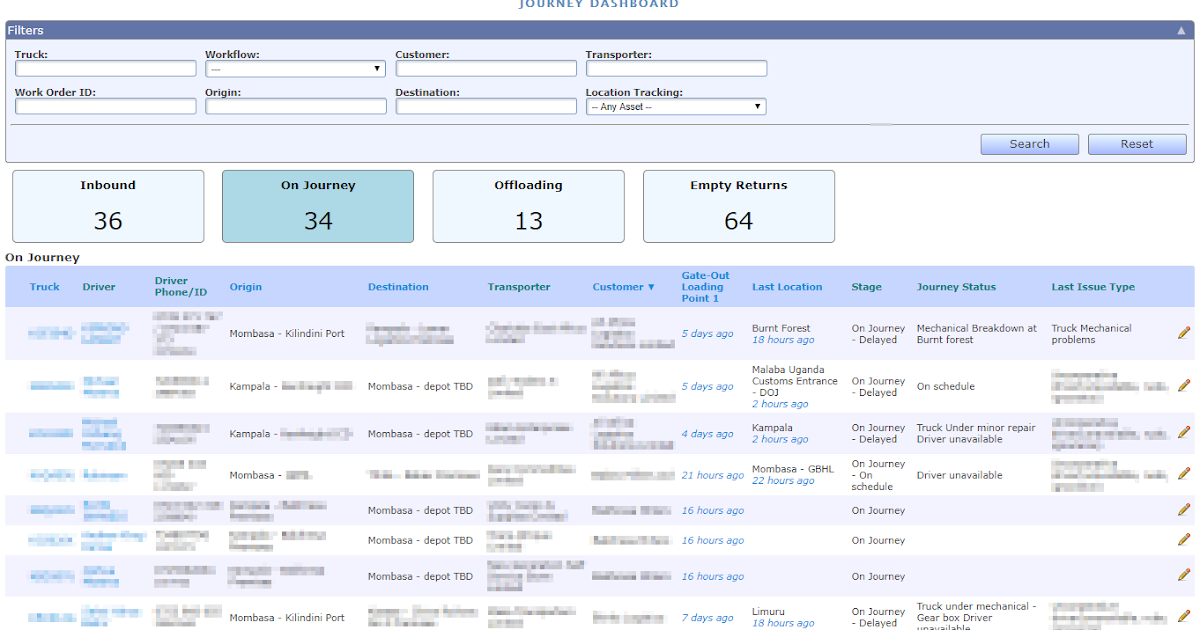Click the Reset button

tap(1137, 143)
